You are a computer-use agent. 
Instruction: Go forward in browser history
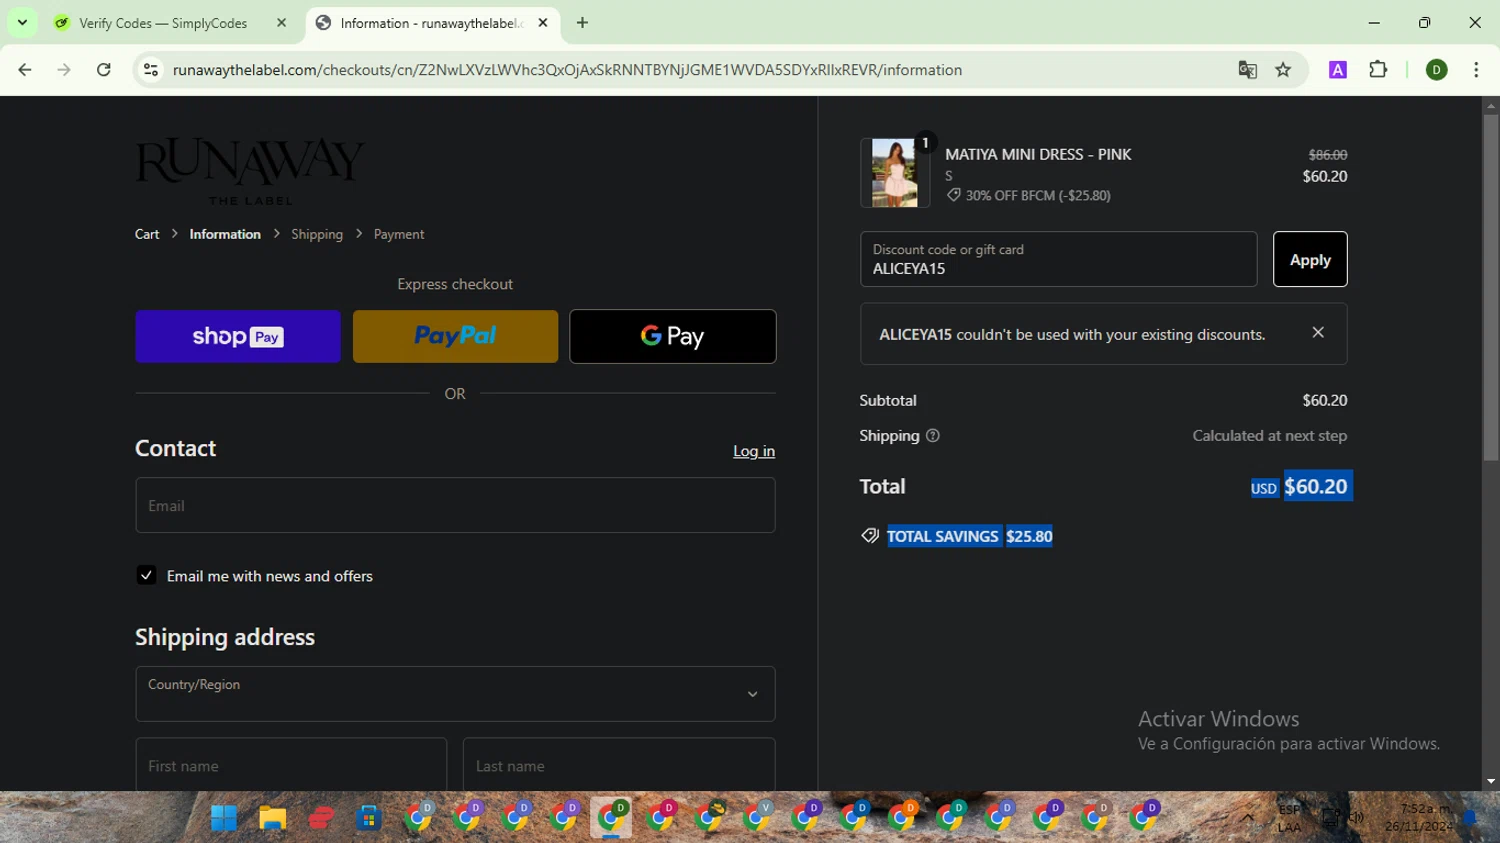pos(64,70)
